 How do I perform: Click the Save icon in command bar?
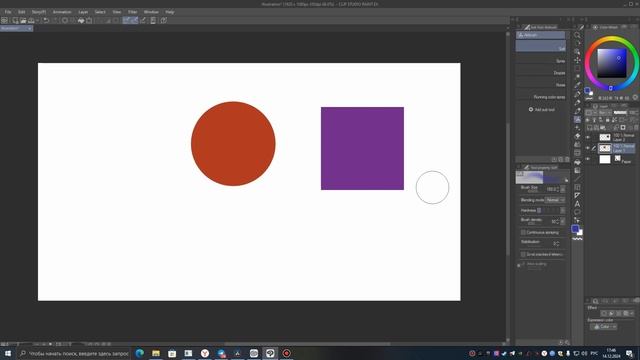coord(31,20)
